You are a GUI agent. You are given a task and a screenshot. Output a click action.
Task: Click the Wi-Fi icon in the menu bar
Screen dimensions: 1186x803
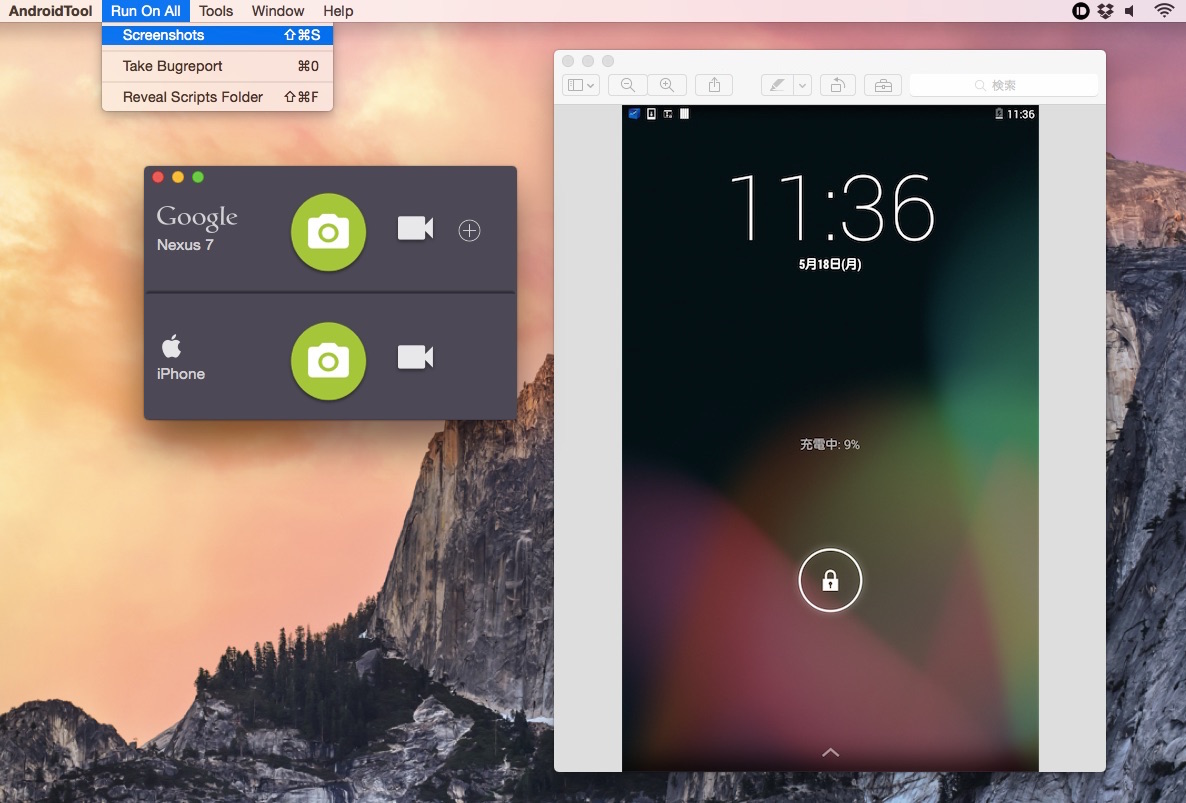(1163, 11)
